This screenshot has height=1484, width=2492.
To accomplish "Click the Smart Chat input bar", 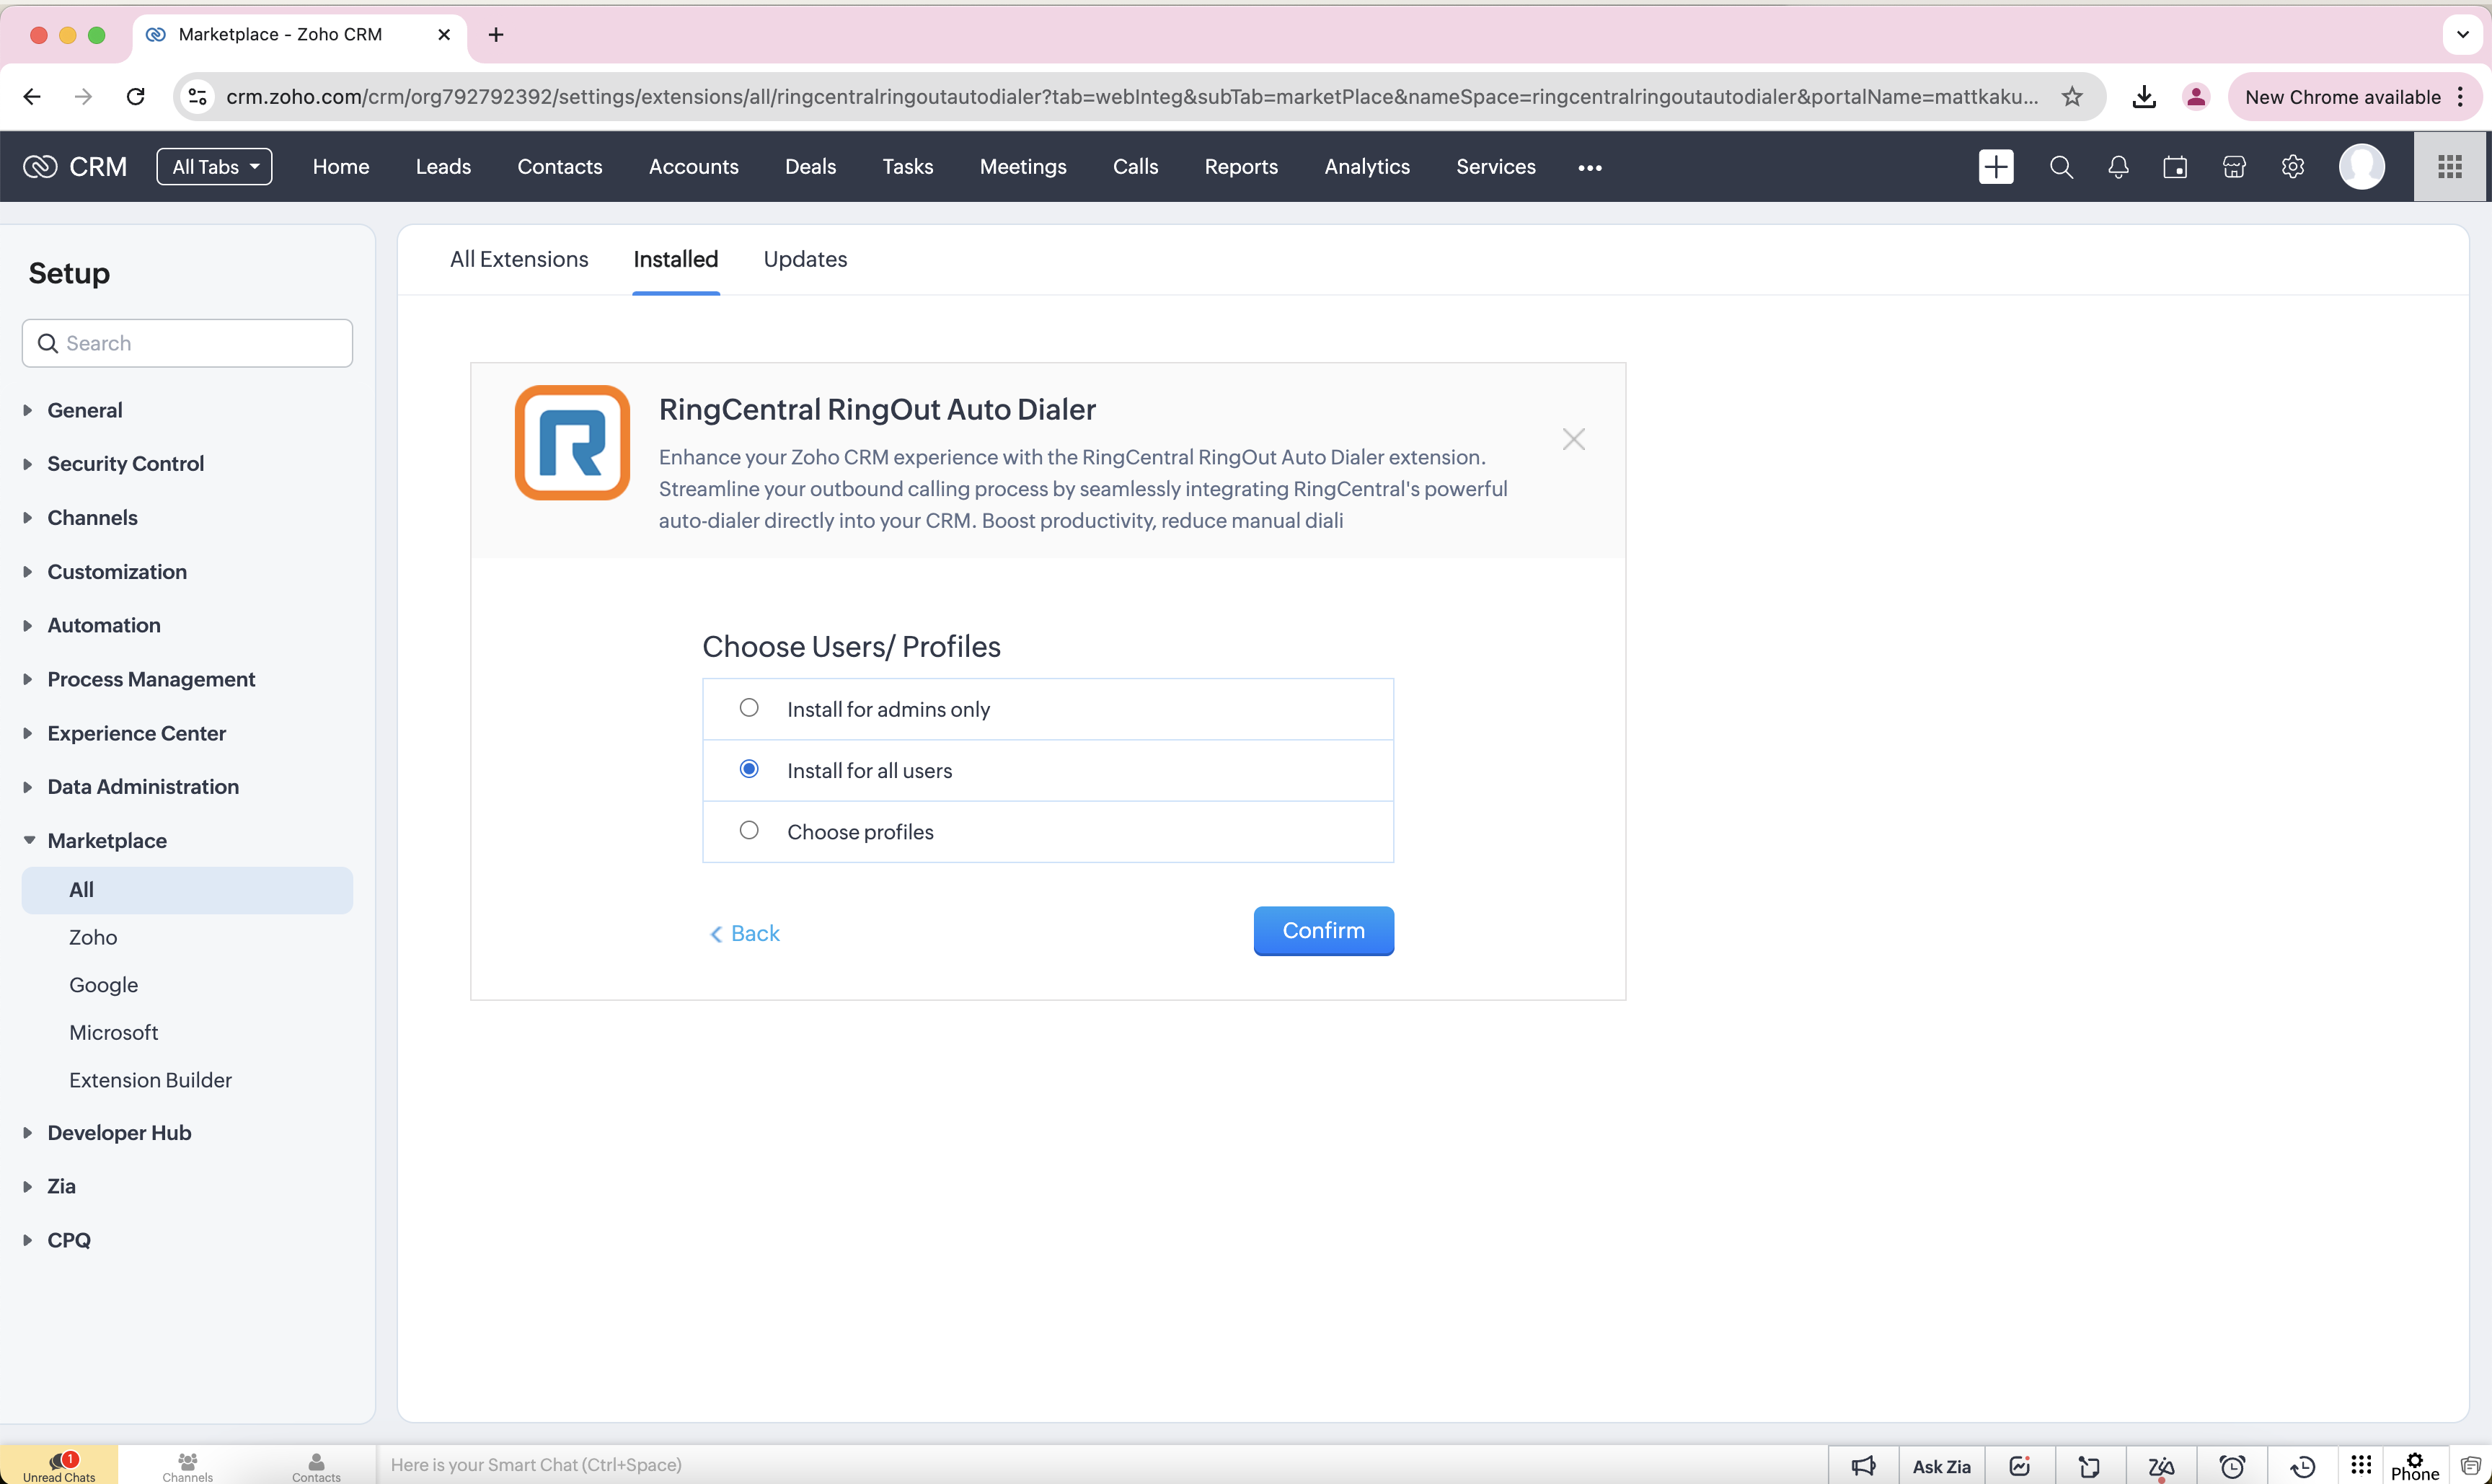I will click(1102, 1465).
